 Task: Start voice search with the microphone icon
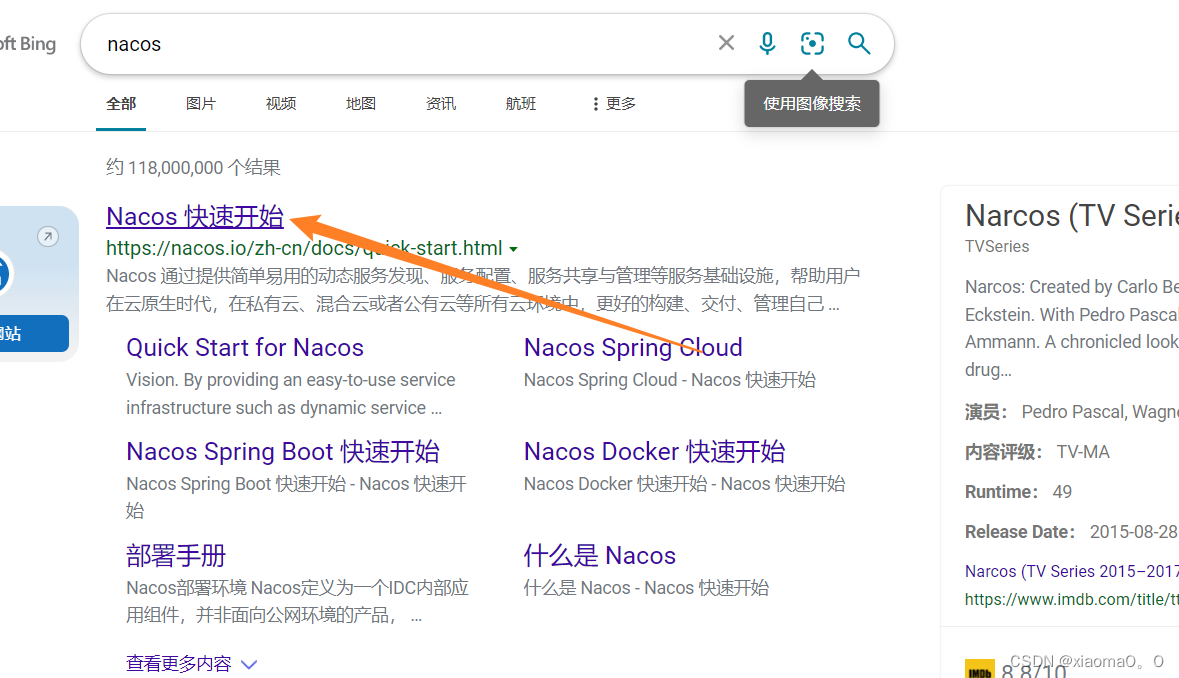(767, 44)
